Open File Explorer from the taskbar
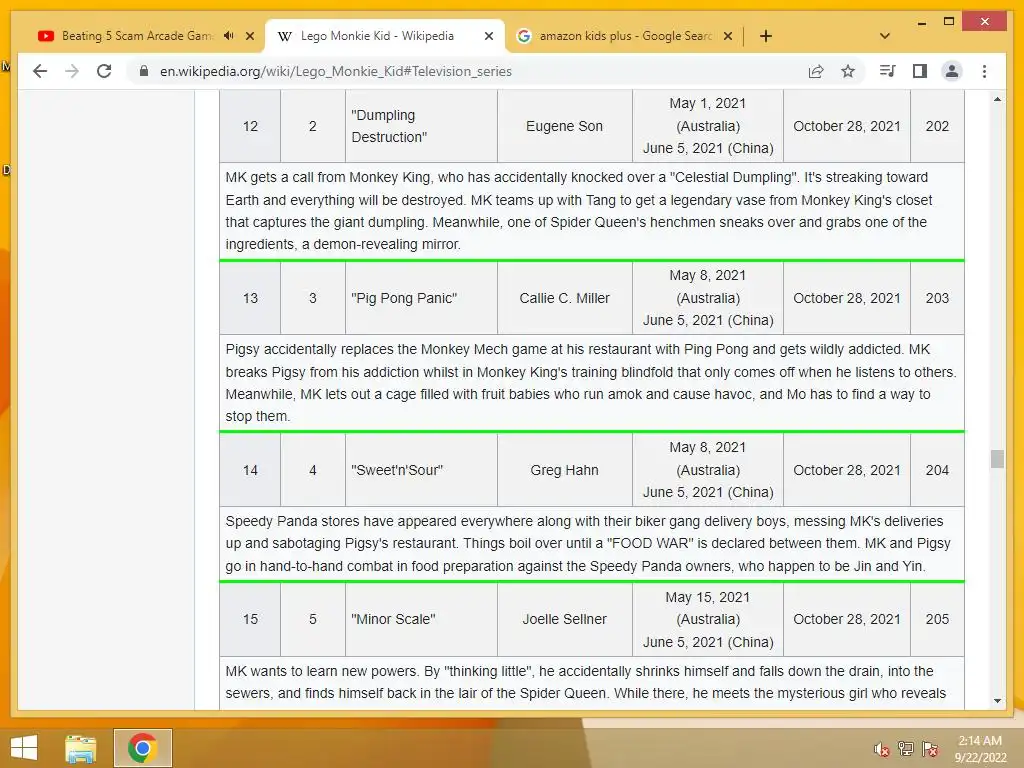The height and width of the screenshot is (768, 1024). pos(81,748)
